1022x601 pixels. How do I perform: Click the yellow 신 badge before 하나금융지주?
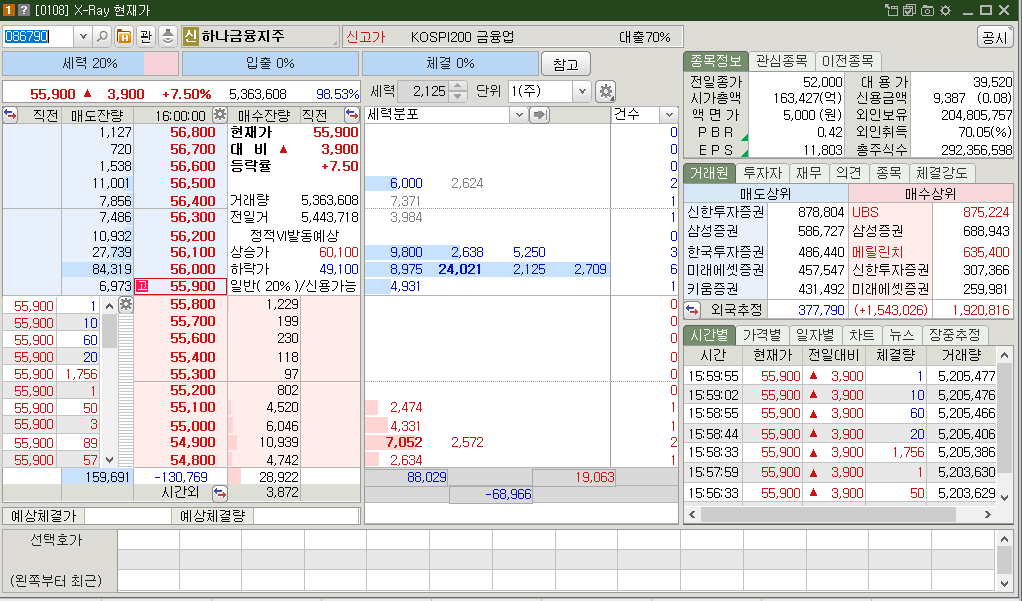tap(190, 37)
